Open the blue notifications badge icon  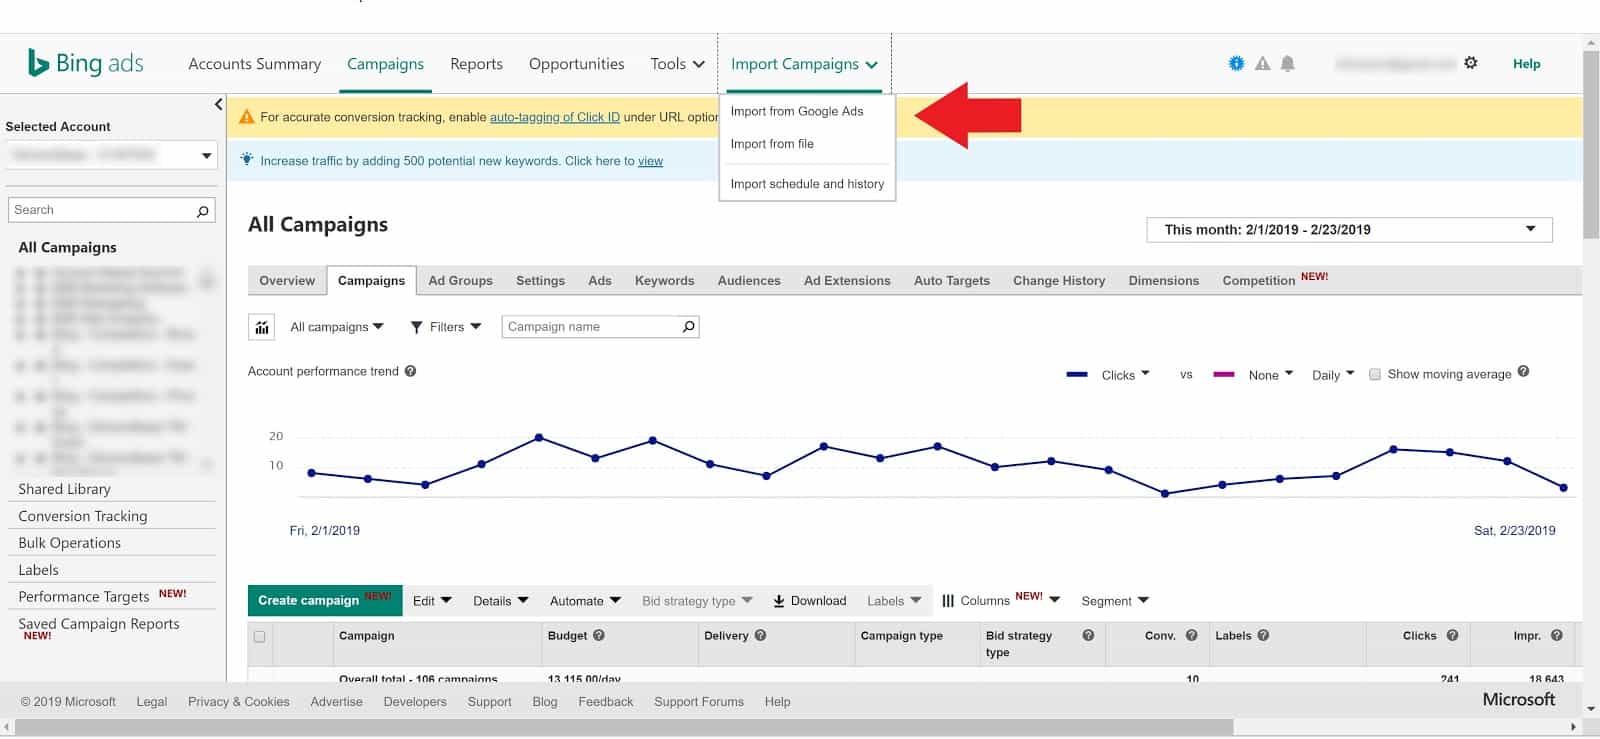click(1237, 63)
